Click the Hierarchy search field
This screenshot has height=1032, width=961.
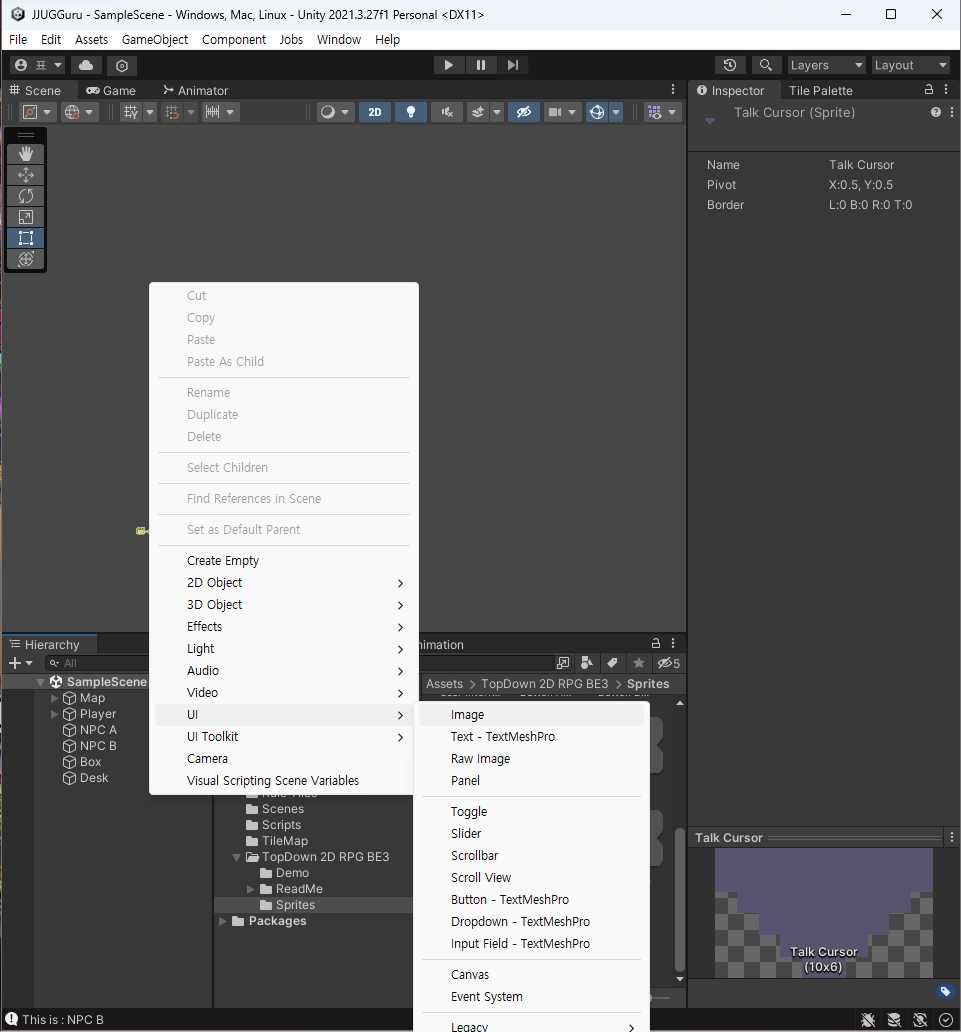[97, 663]
